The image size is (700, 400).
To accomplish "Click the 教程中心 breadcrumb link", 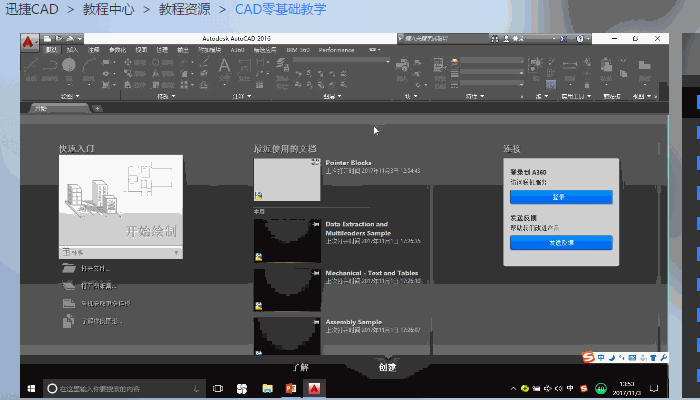I will point(108,9).
